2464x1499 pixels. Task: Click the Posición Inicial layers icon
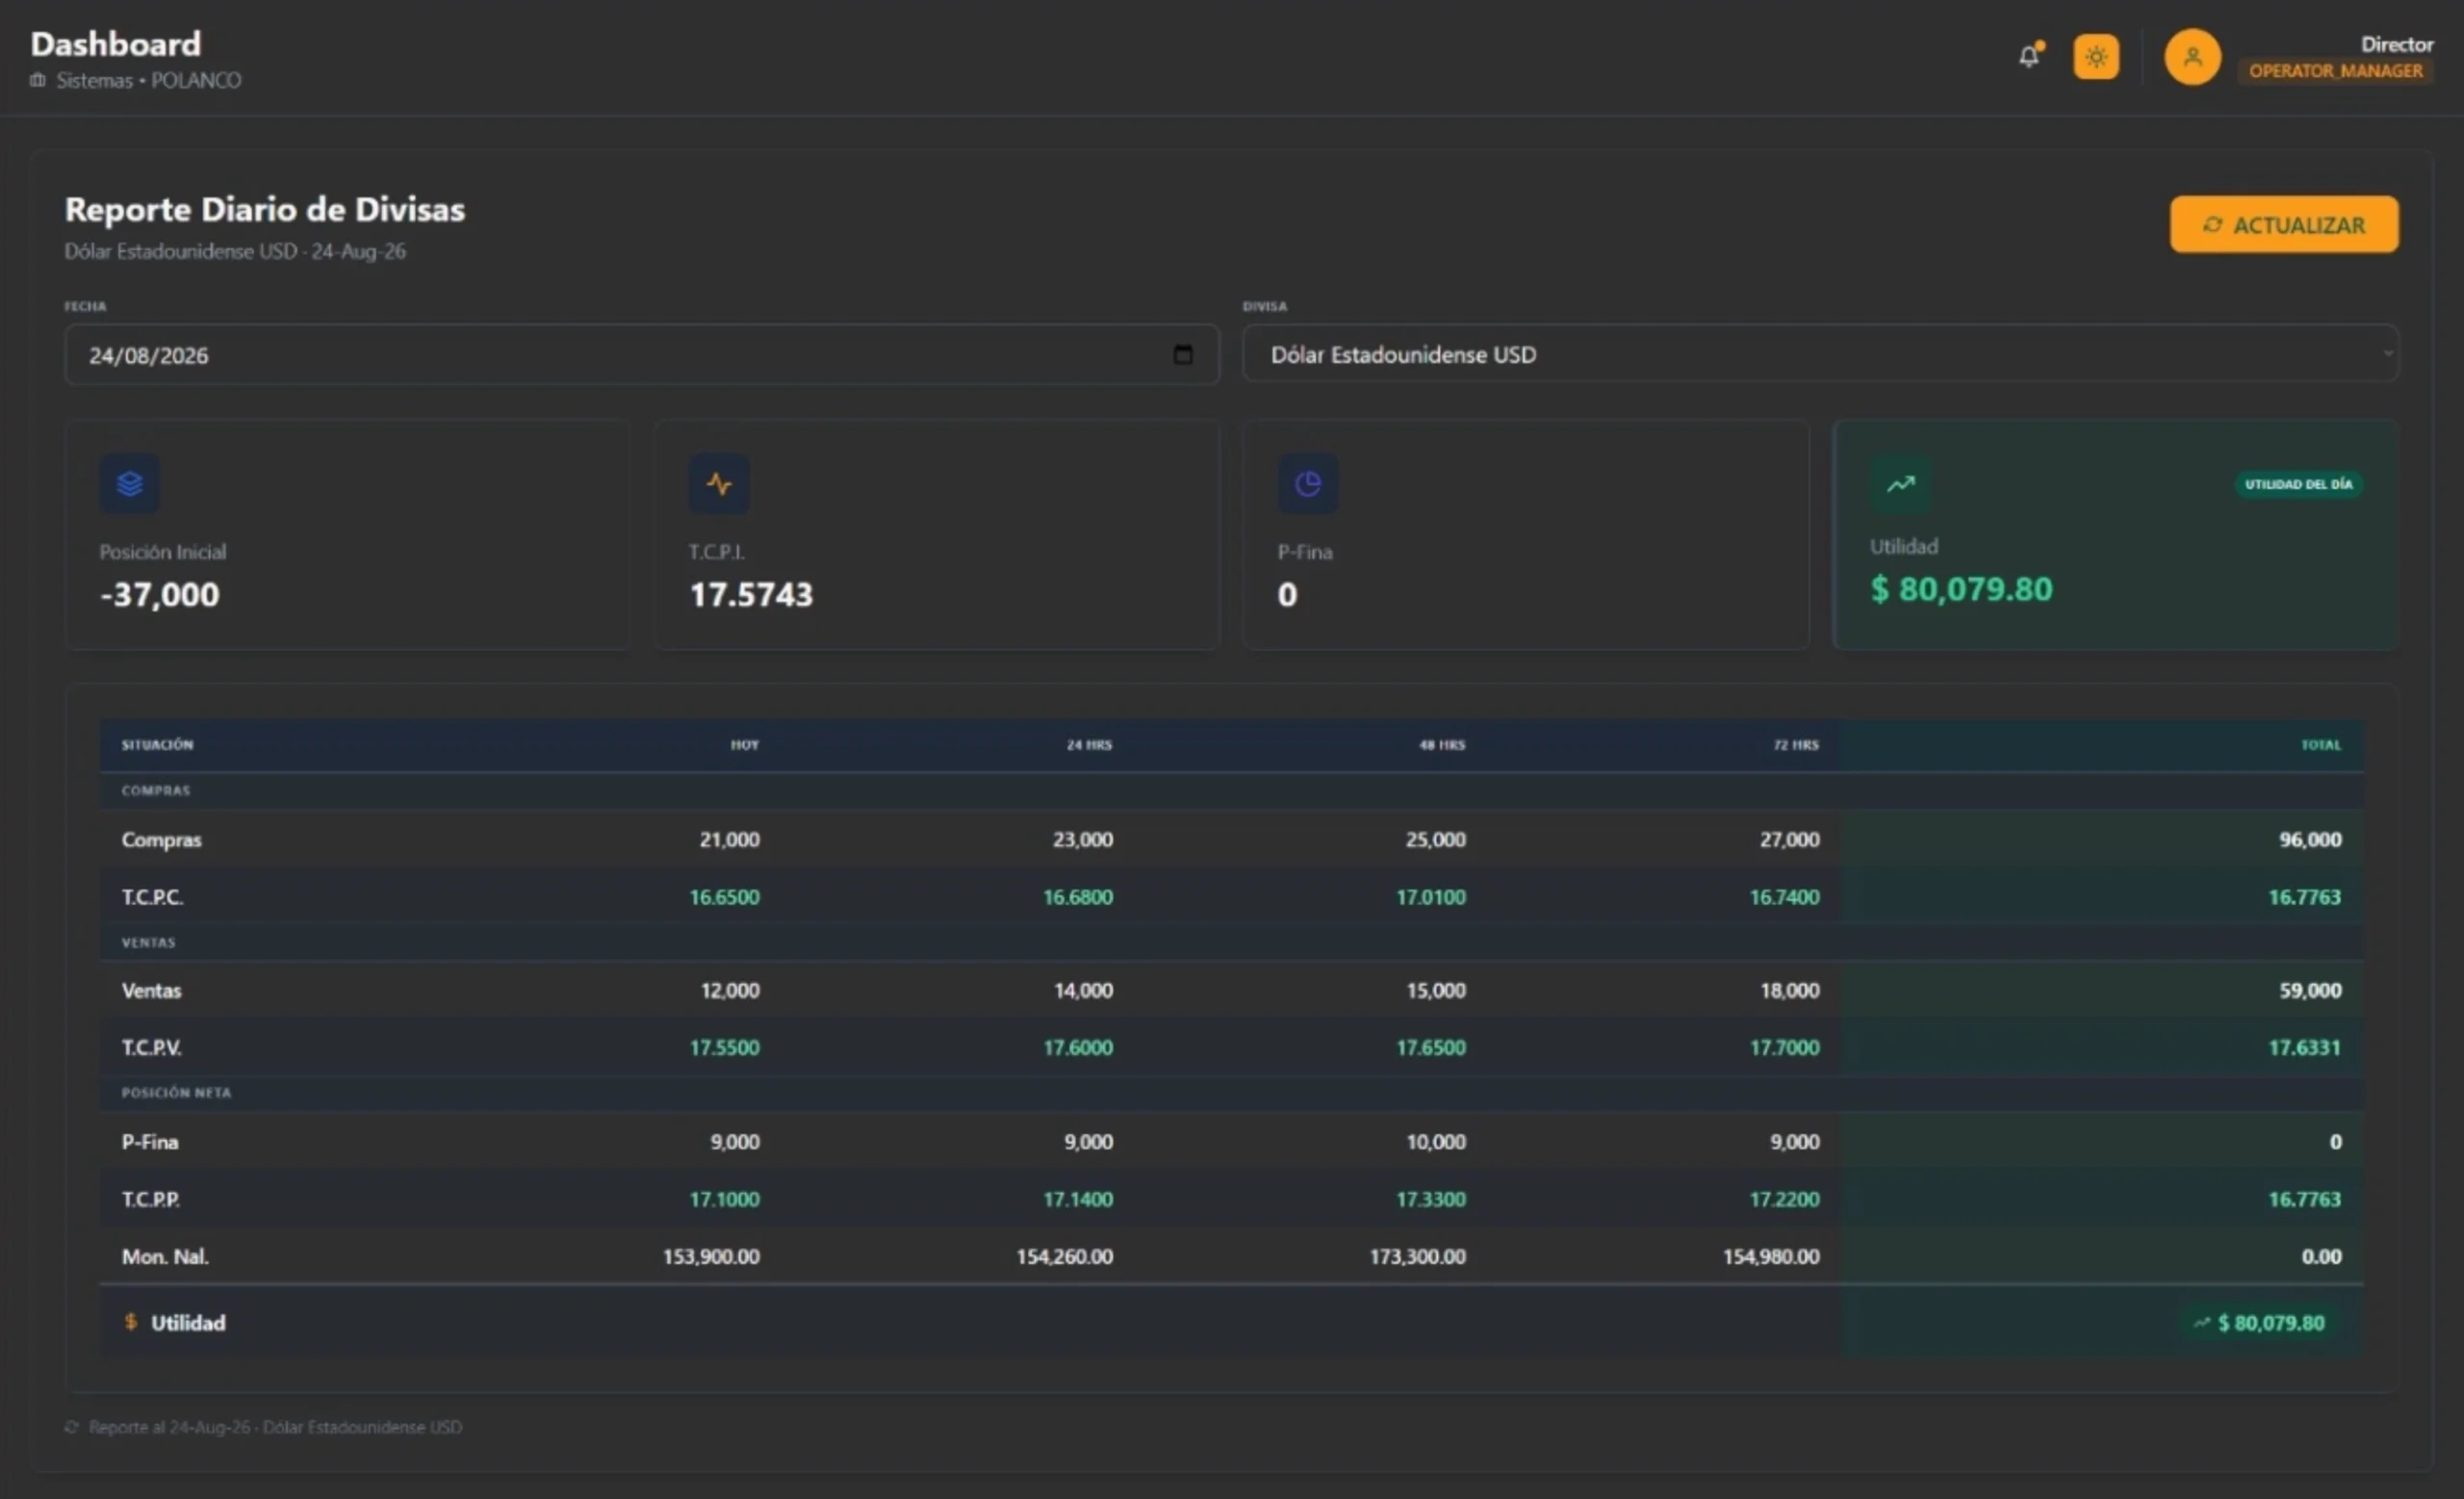(130, 485)
